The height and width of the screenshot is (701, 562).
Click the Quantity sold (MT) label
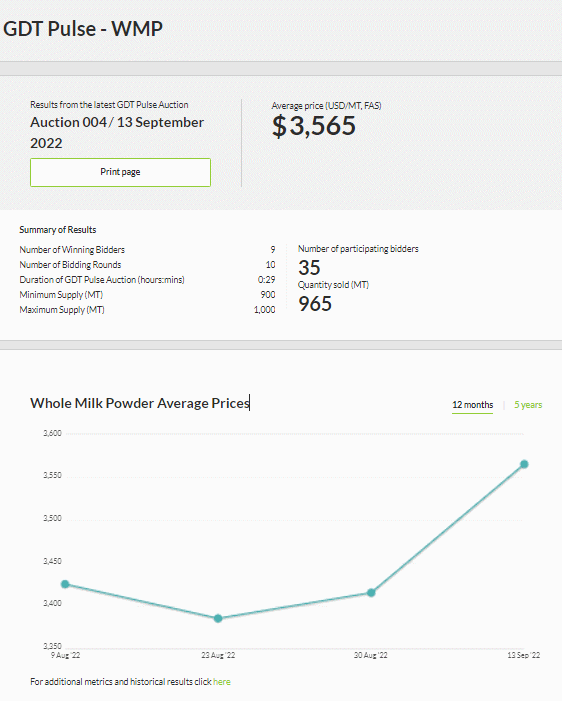pos(334,285)
